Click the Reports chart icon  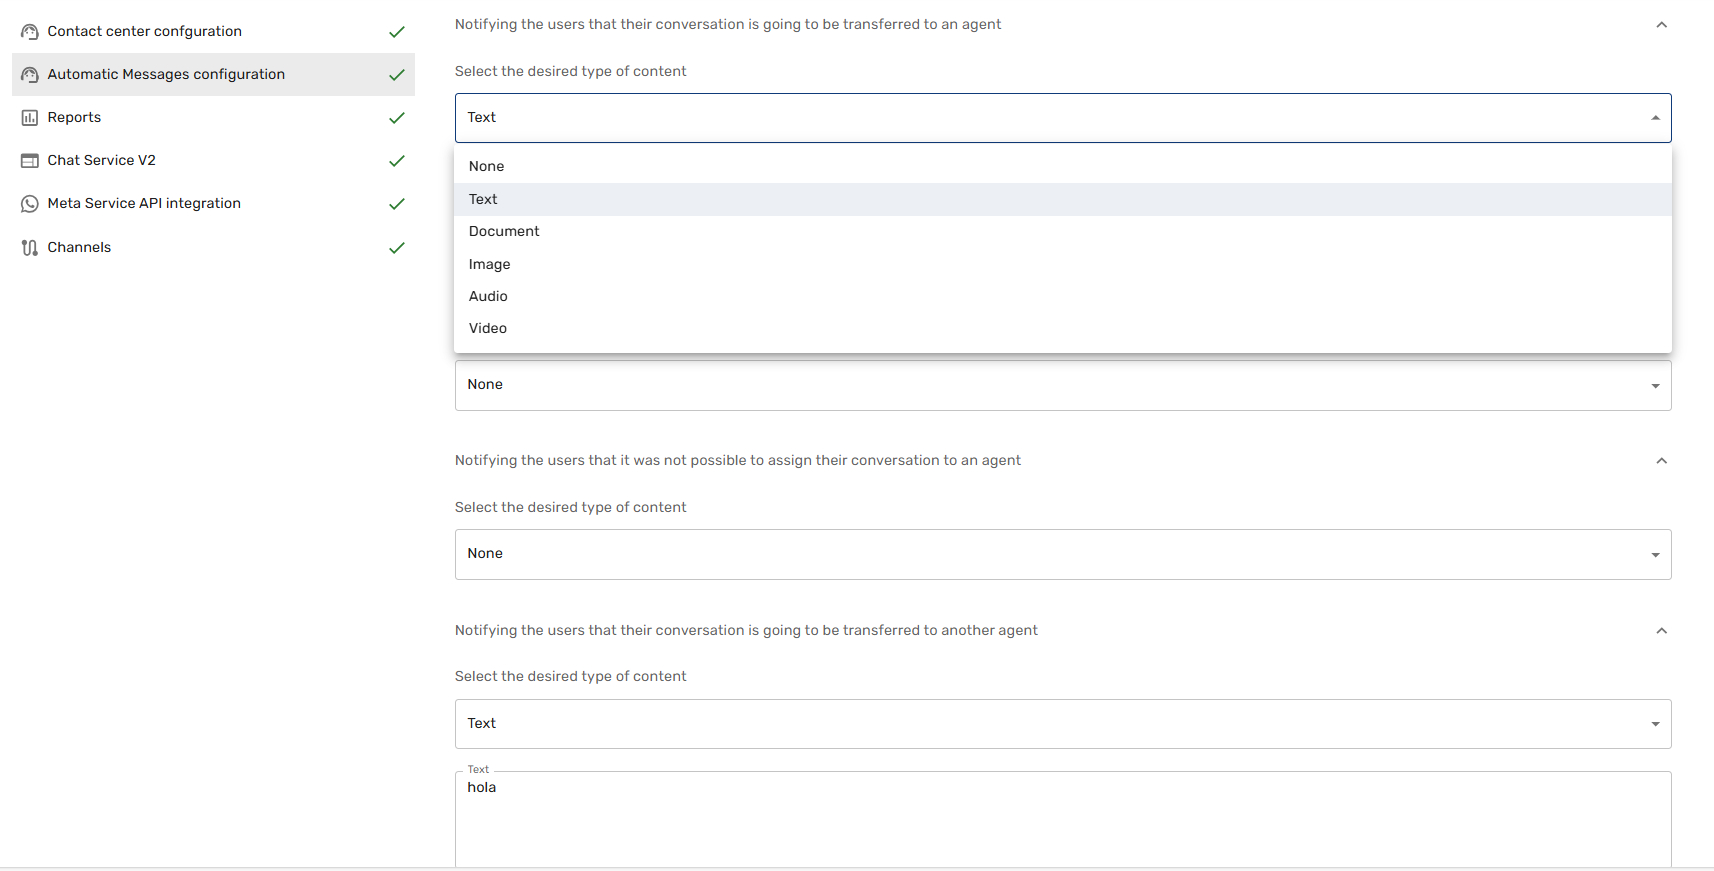pos(30,118)
